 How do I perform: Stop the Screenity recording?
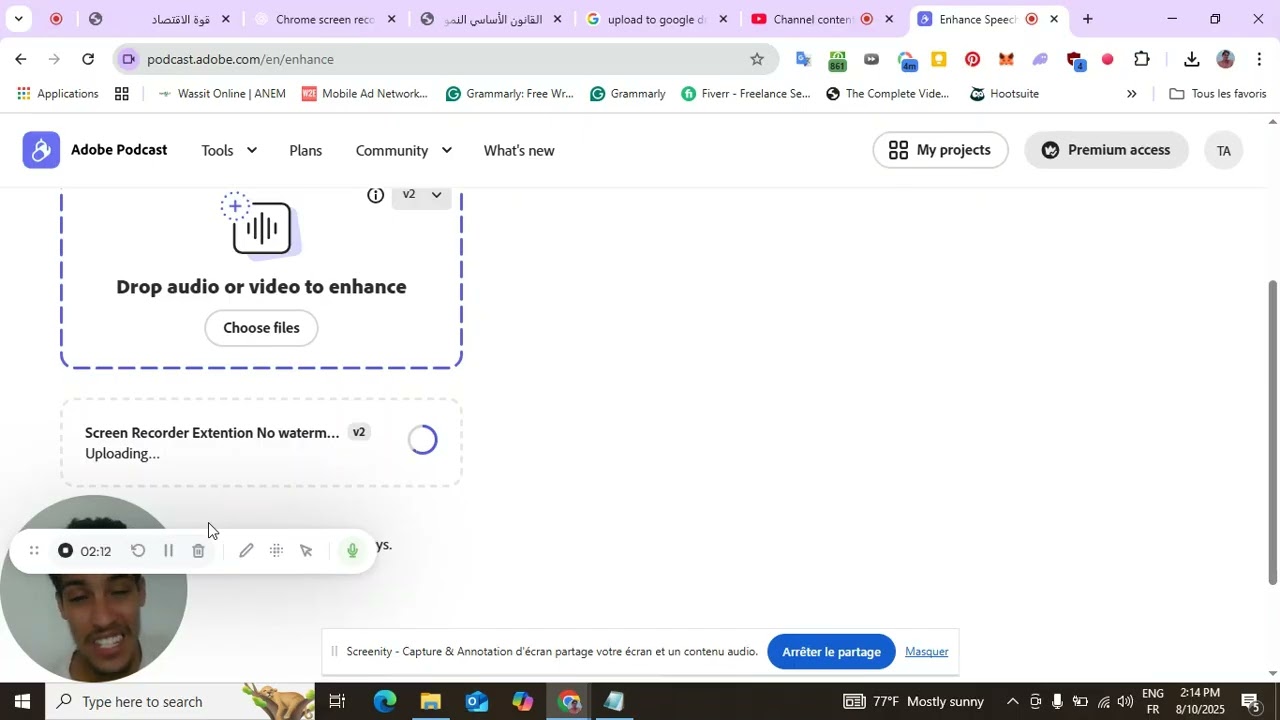66,551
